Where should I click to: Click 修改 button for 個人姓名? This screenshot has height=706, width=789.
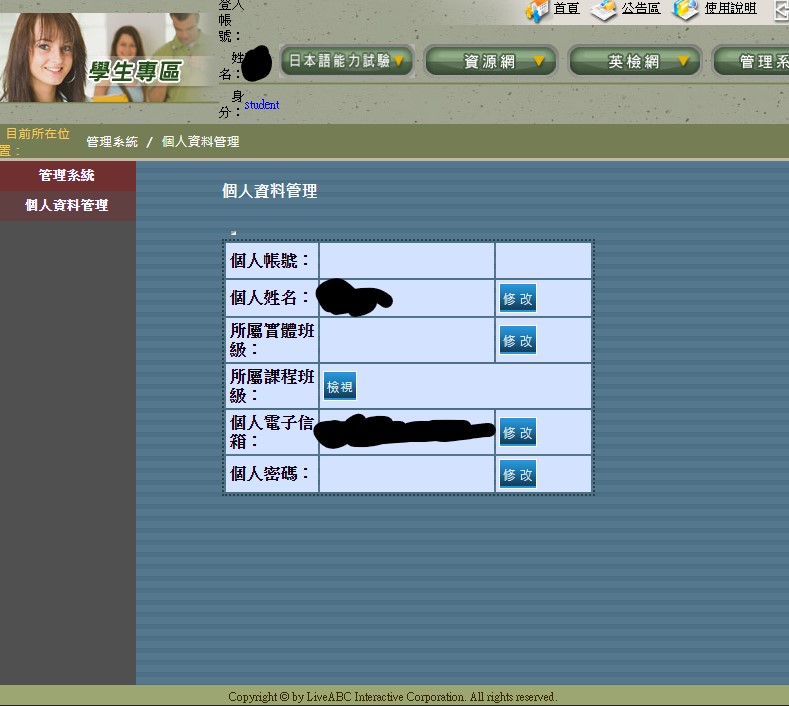[518, 298]
